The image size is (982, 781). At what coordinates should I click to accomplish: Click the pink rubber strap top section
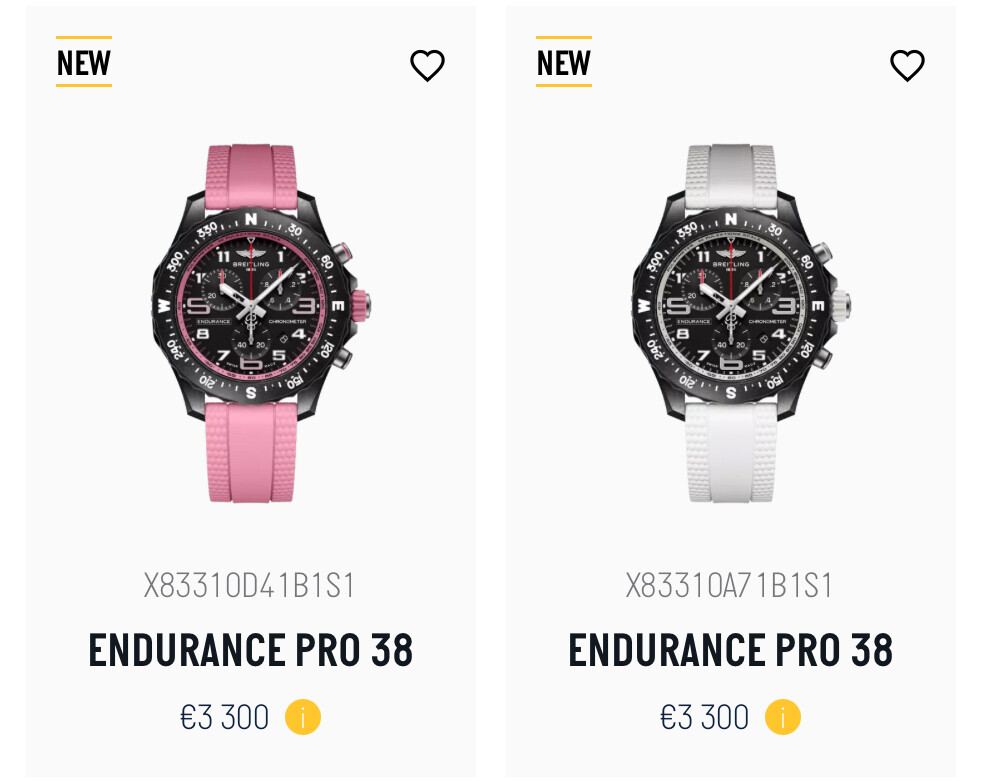click(252, 177)
